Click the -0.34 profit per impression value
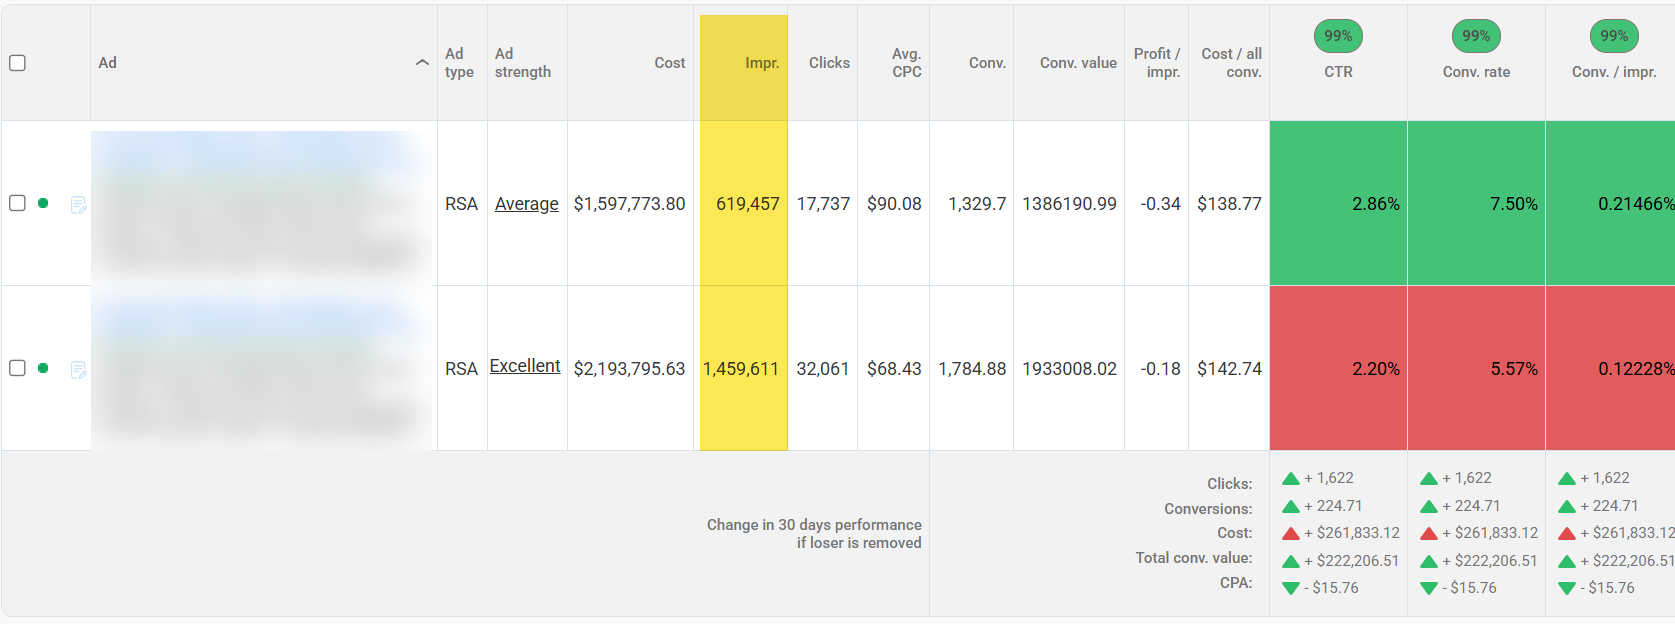Viewport: 1675px width, 624px height. (1160, 204)
